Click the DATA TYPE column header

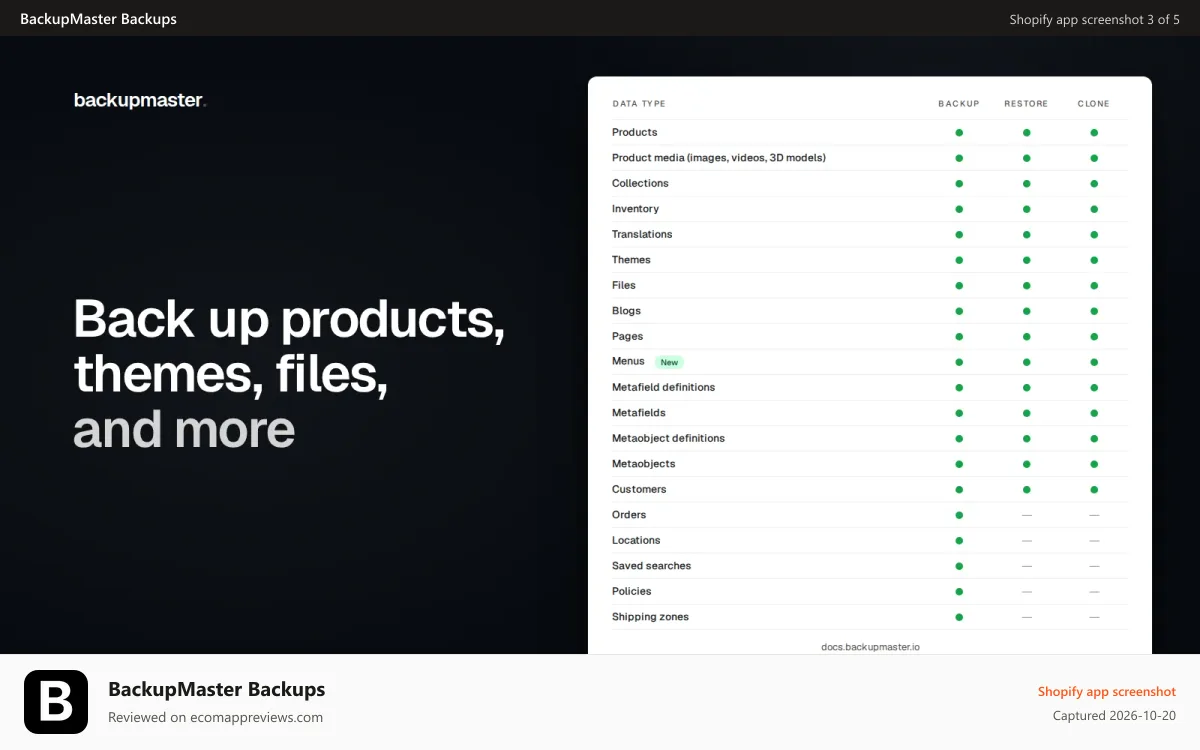[639, 104]
